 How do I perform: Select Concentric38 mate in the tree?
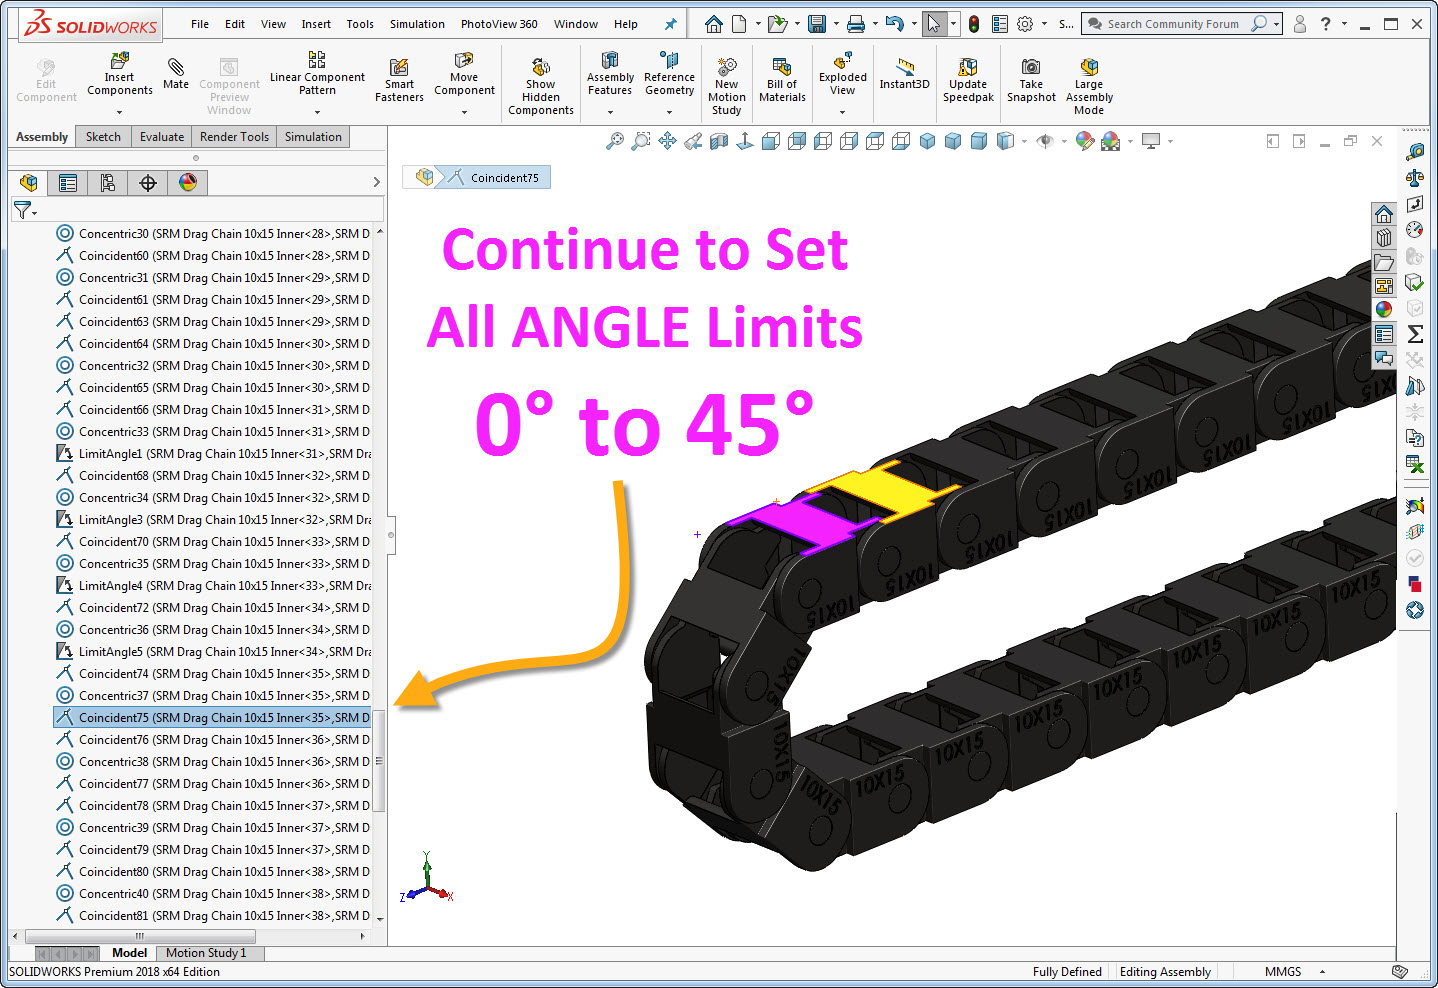tap(213, 762)
